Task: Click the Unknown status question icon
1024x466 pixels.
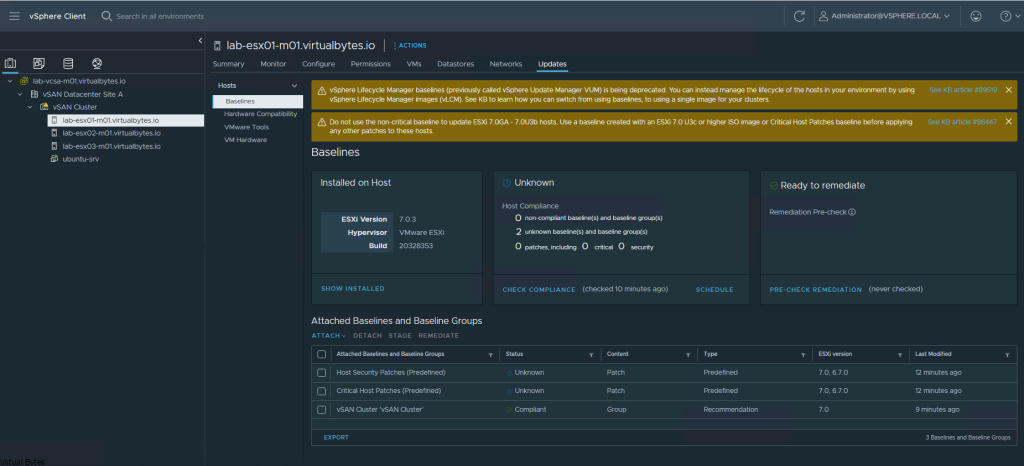Action: (507, 183)
